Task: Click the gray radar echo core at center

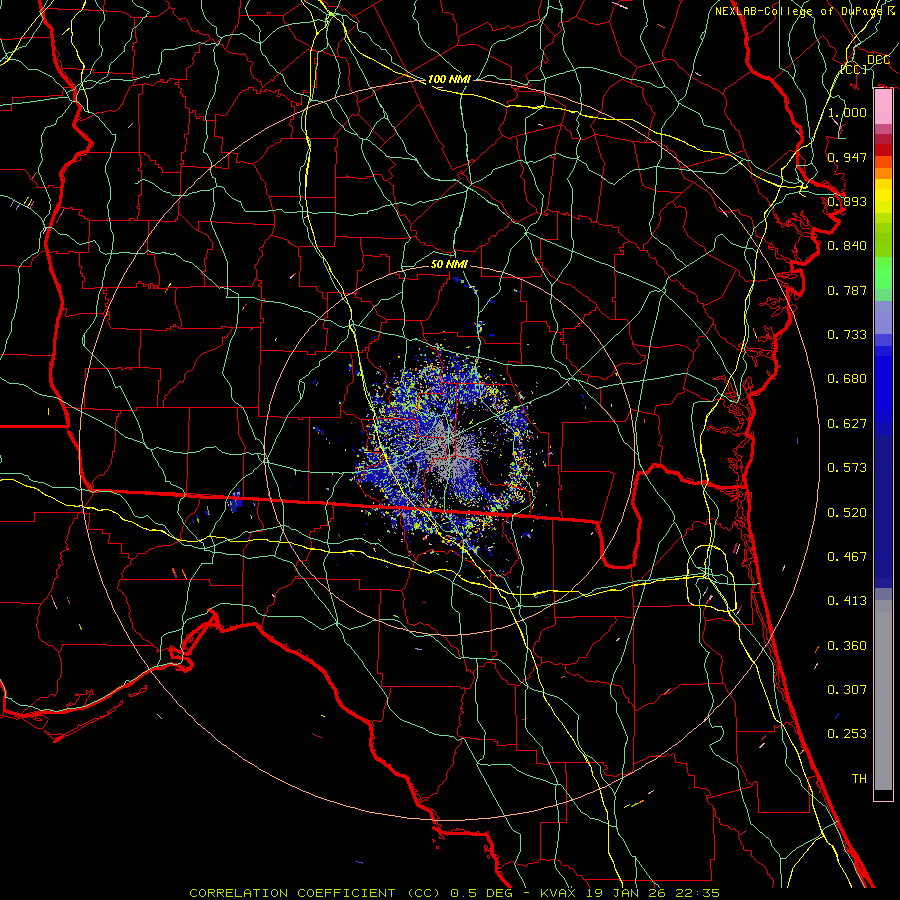Action: [451, 453]
